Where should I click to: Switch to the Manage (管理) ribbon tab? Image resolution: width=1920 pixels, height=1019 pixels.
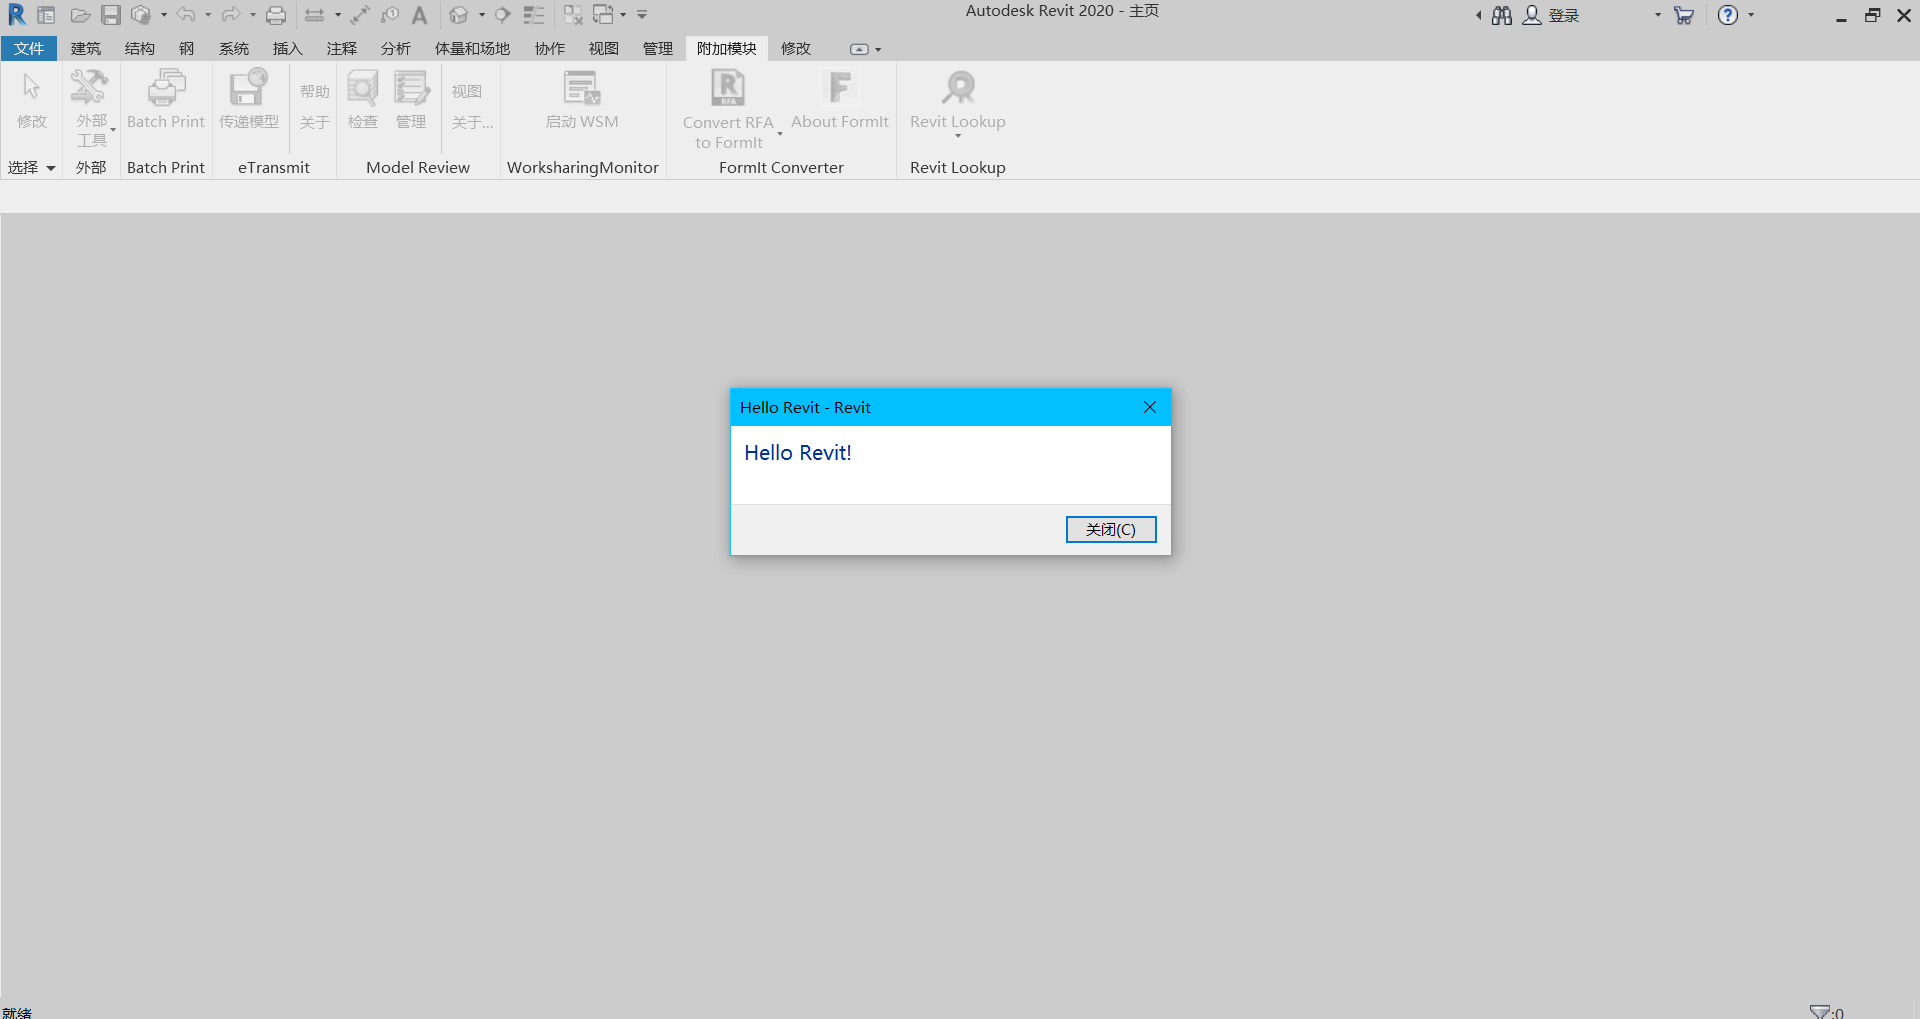(x=657, y=48)
